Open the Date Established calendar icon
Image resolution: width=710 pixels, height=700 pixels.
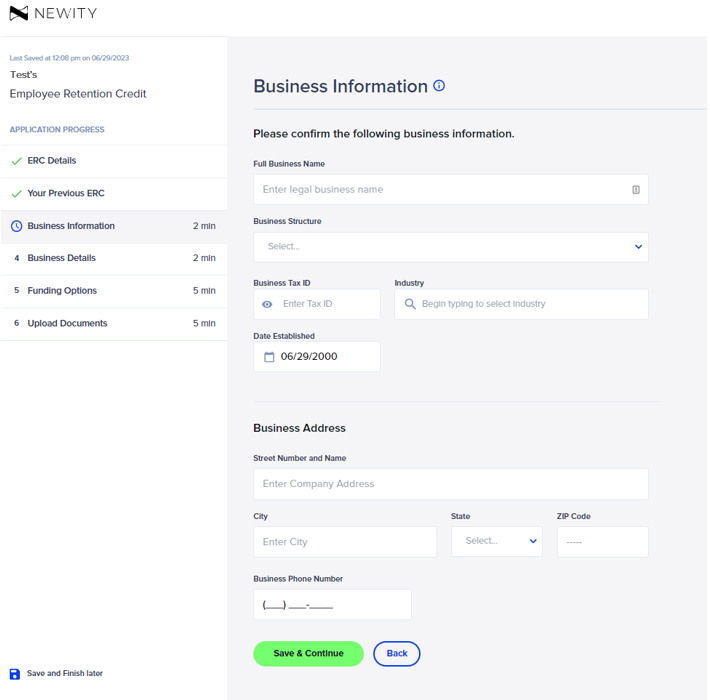point(269,357)
